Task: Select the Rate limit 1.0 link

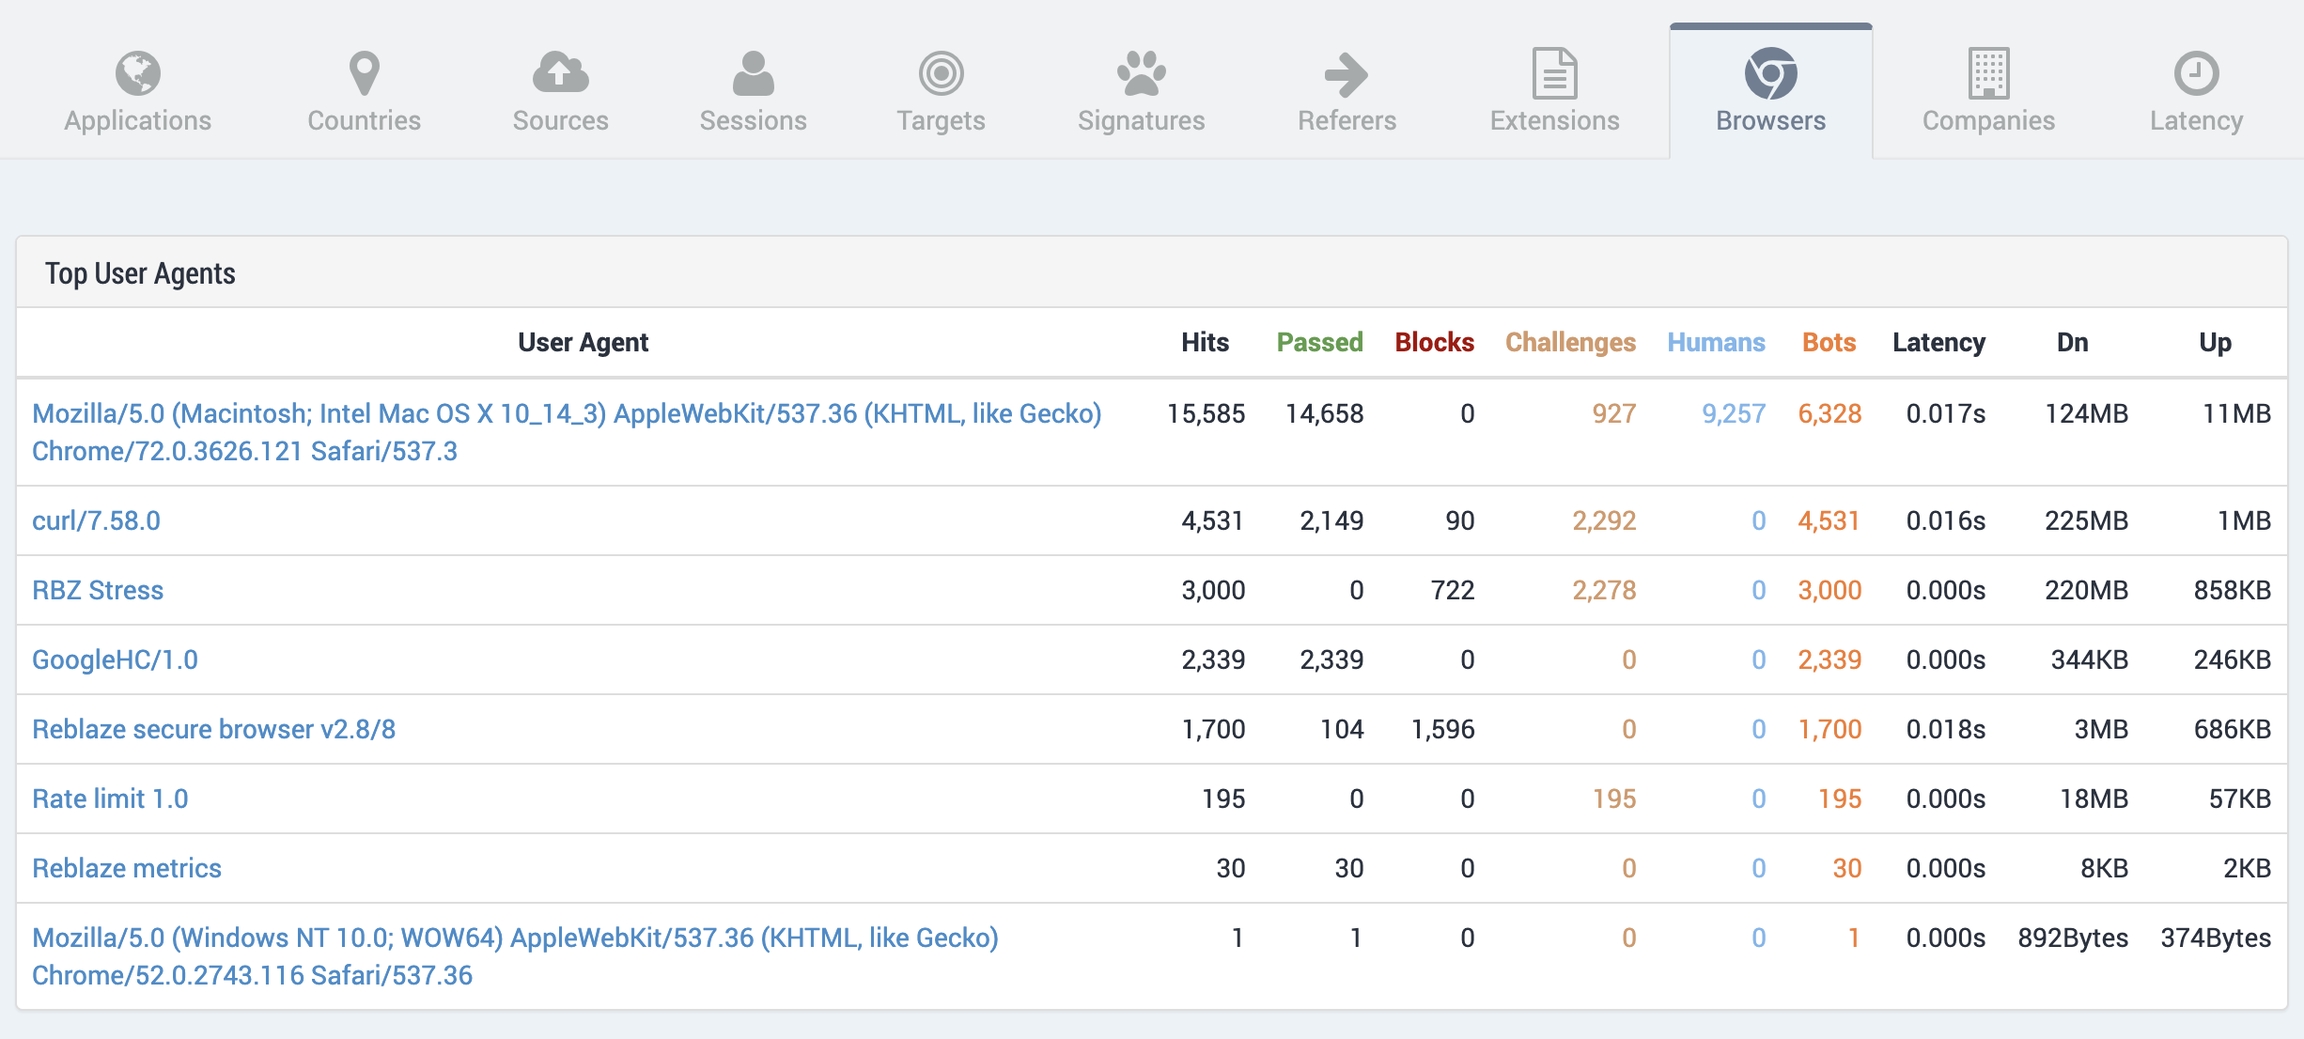Action: [x=110, y=799]
